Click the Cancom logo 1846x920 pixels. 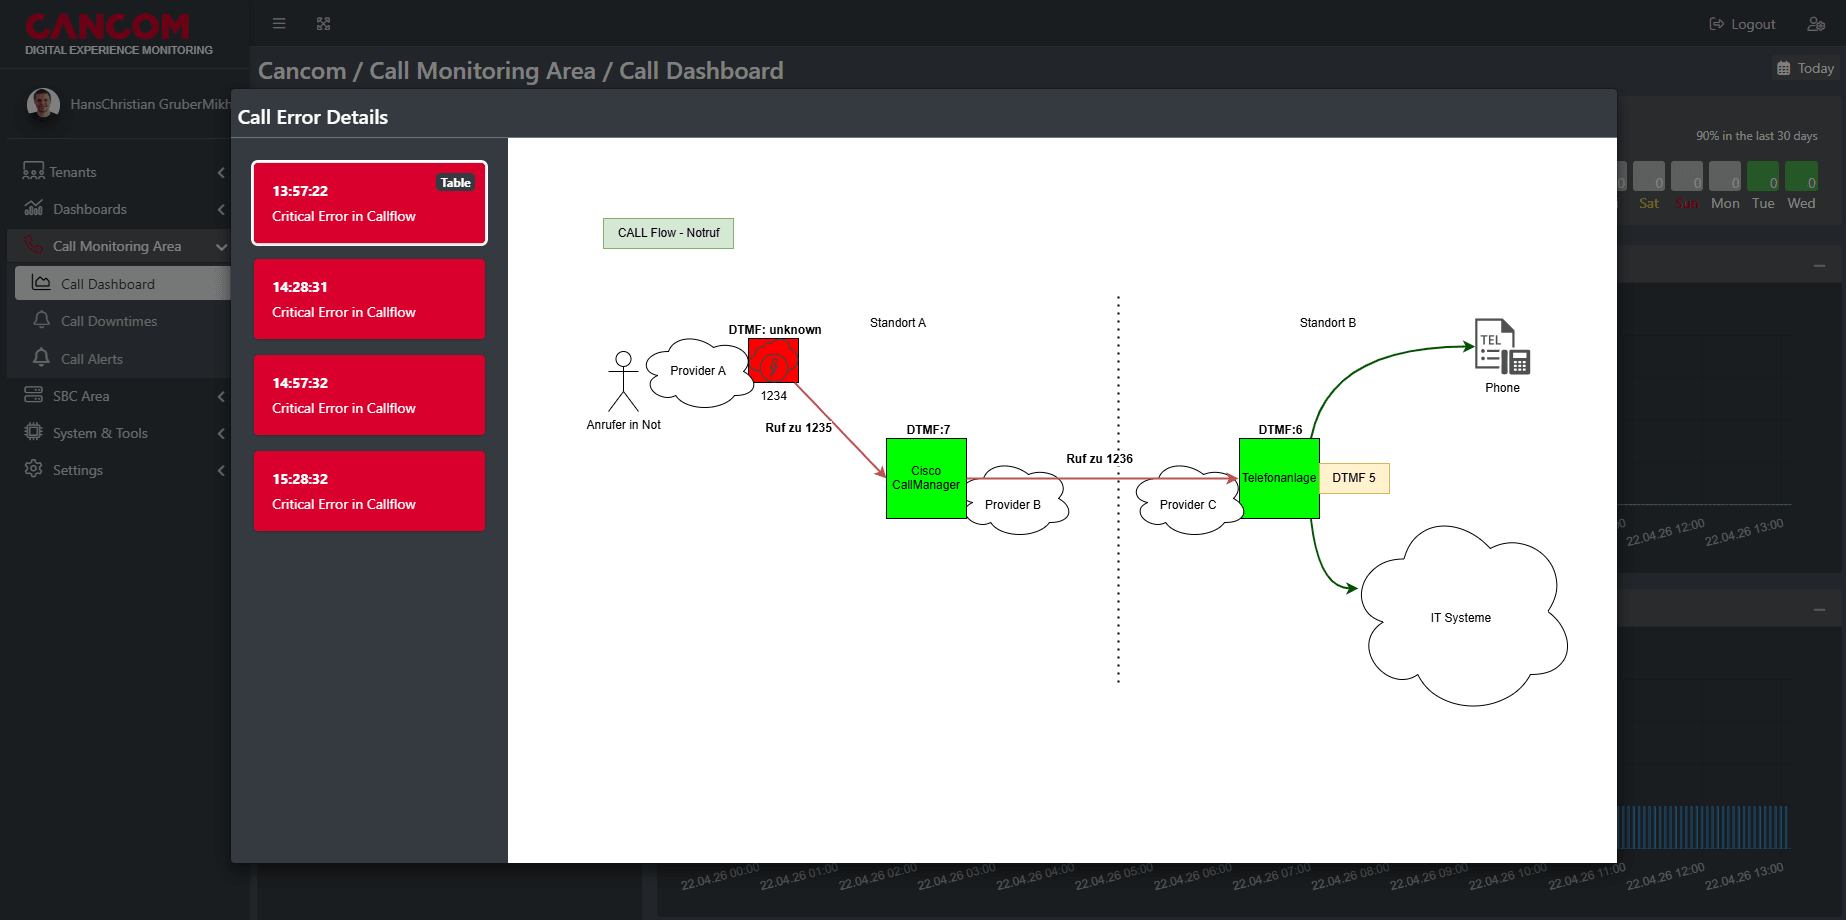click(118, 33)
